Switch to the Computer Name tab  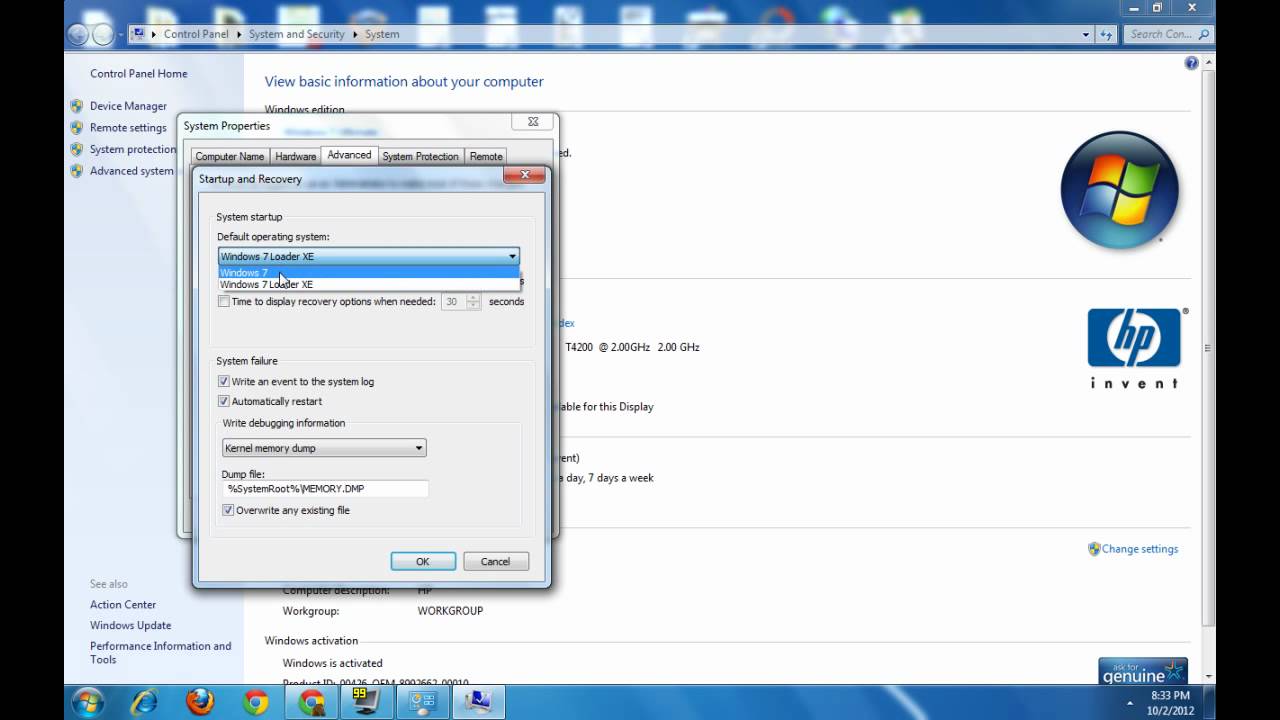tap(230, 156)
